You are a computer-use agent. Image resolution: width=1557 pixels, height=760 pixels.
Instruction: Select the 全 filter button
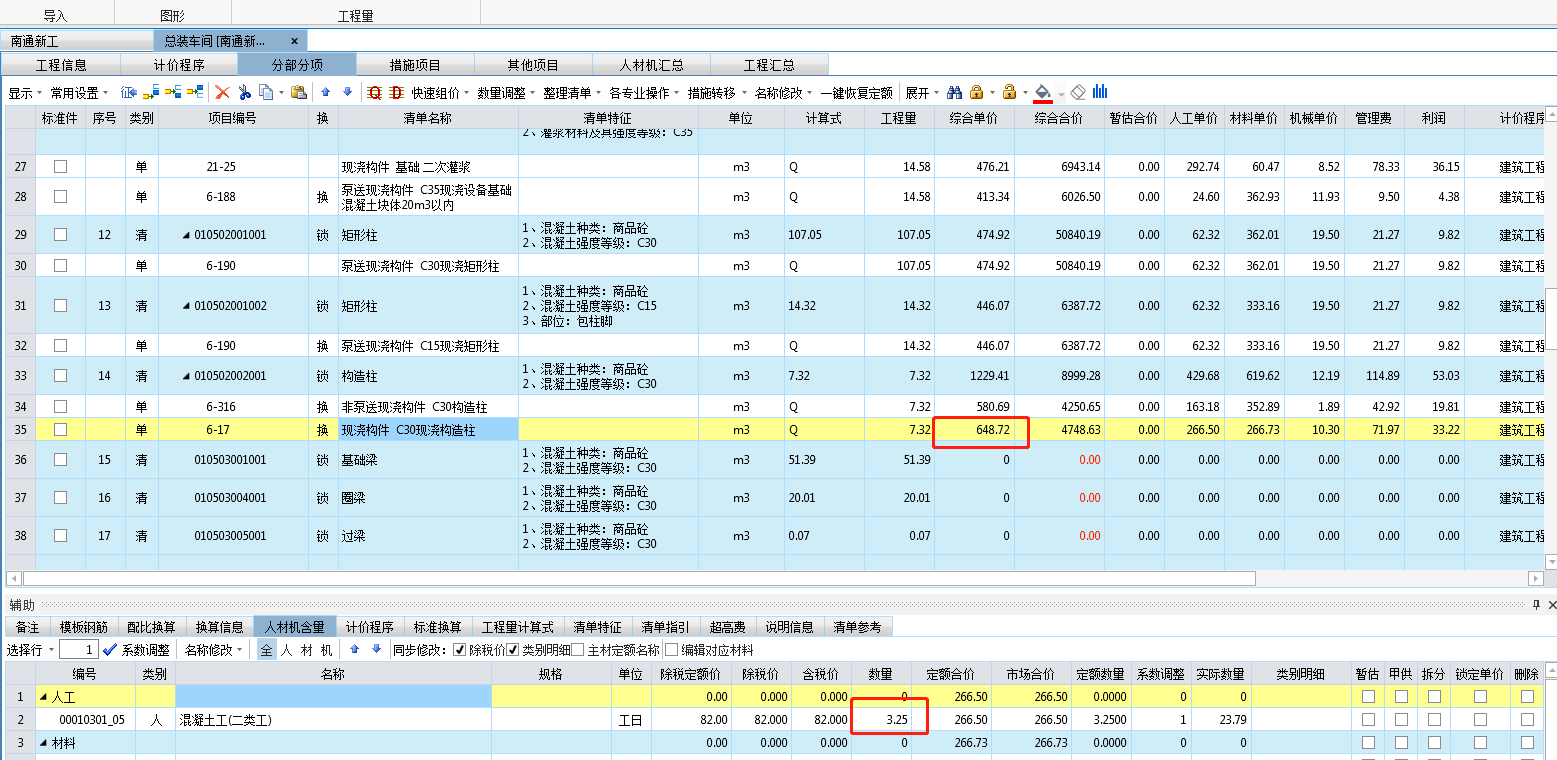coord(266,650)
